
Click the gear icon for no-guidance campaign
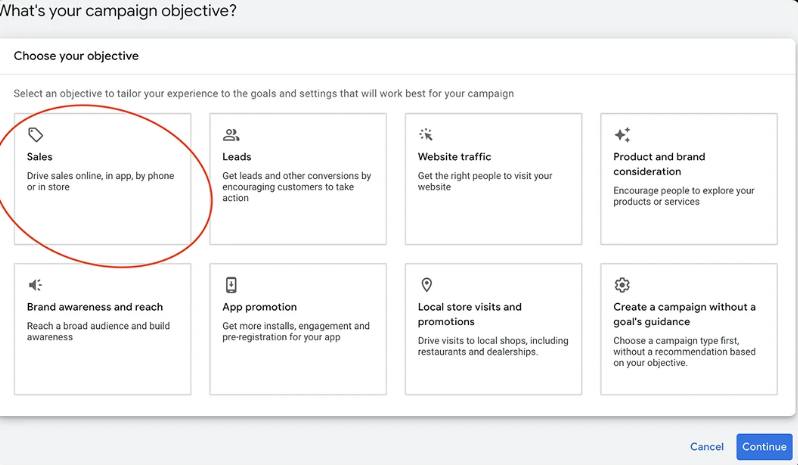pyautogui.click(x=622, y=285)
